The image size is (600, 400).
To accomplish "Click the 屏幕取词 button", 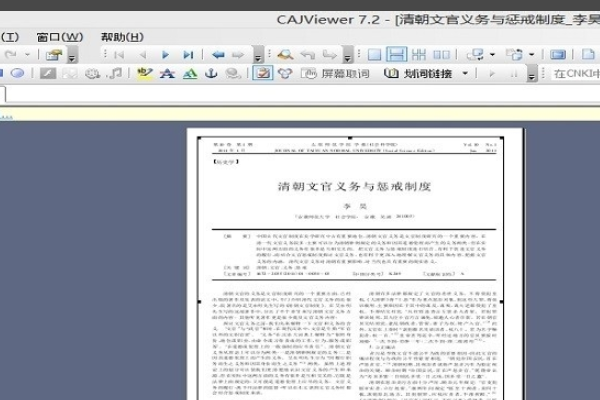I will click(335, 73).
